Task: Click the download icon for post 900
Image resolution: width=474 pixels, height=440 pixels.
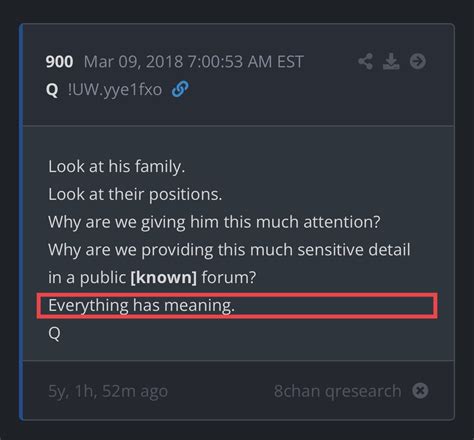Action: tap(391, 61)
